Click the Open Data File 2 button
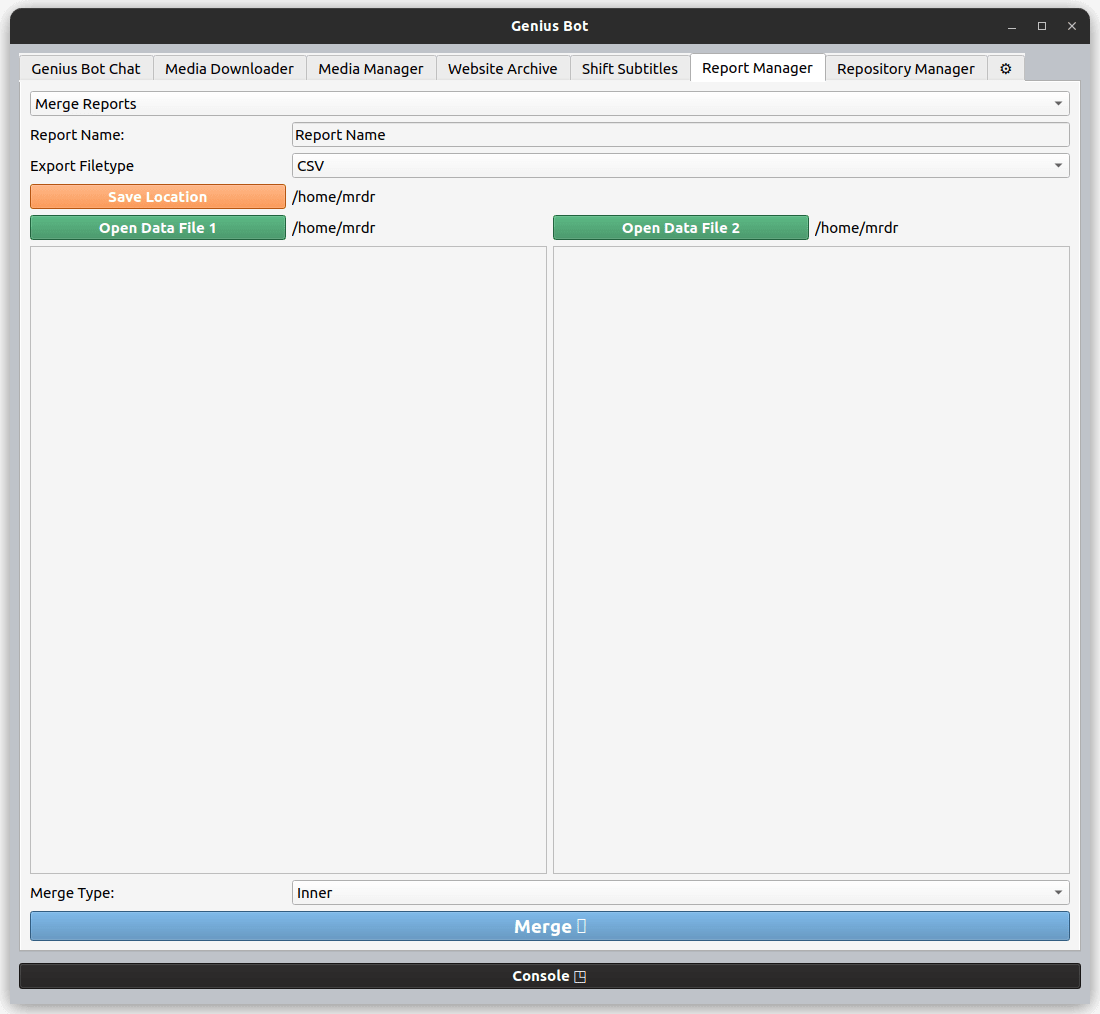Screen dimensions: 1100x1014 coord(680,227)
